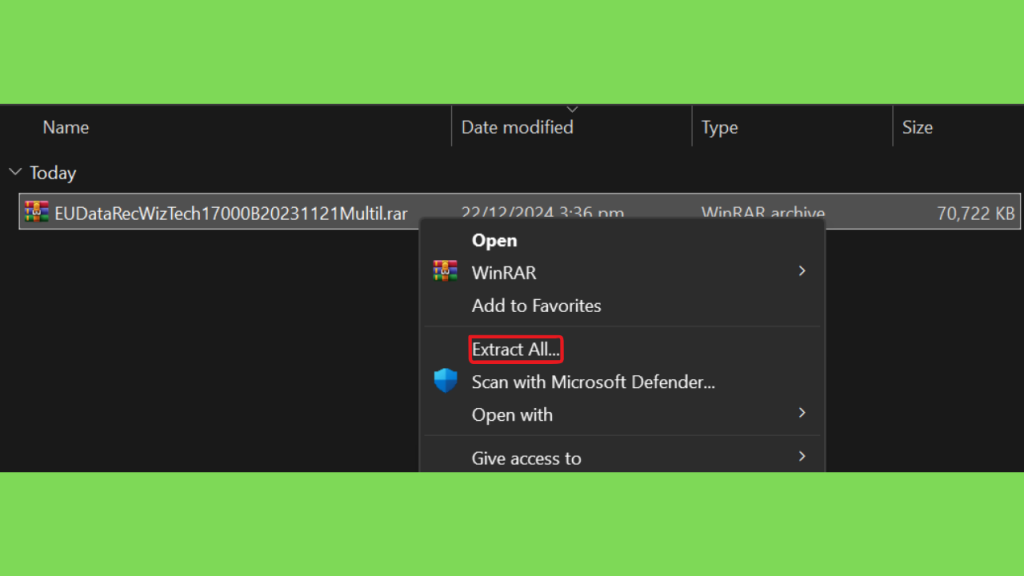Expand the Open with submenu arrow
The width and height of the screenshot is (1024, 576).
[802, 413]
